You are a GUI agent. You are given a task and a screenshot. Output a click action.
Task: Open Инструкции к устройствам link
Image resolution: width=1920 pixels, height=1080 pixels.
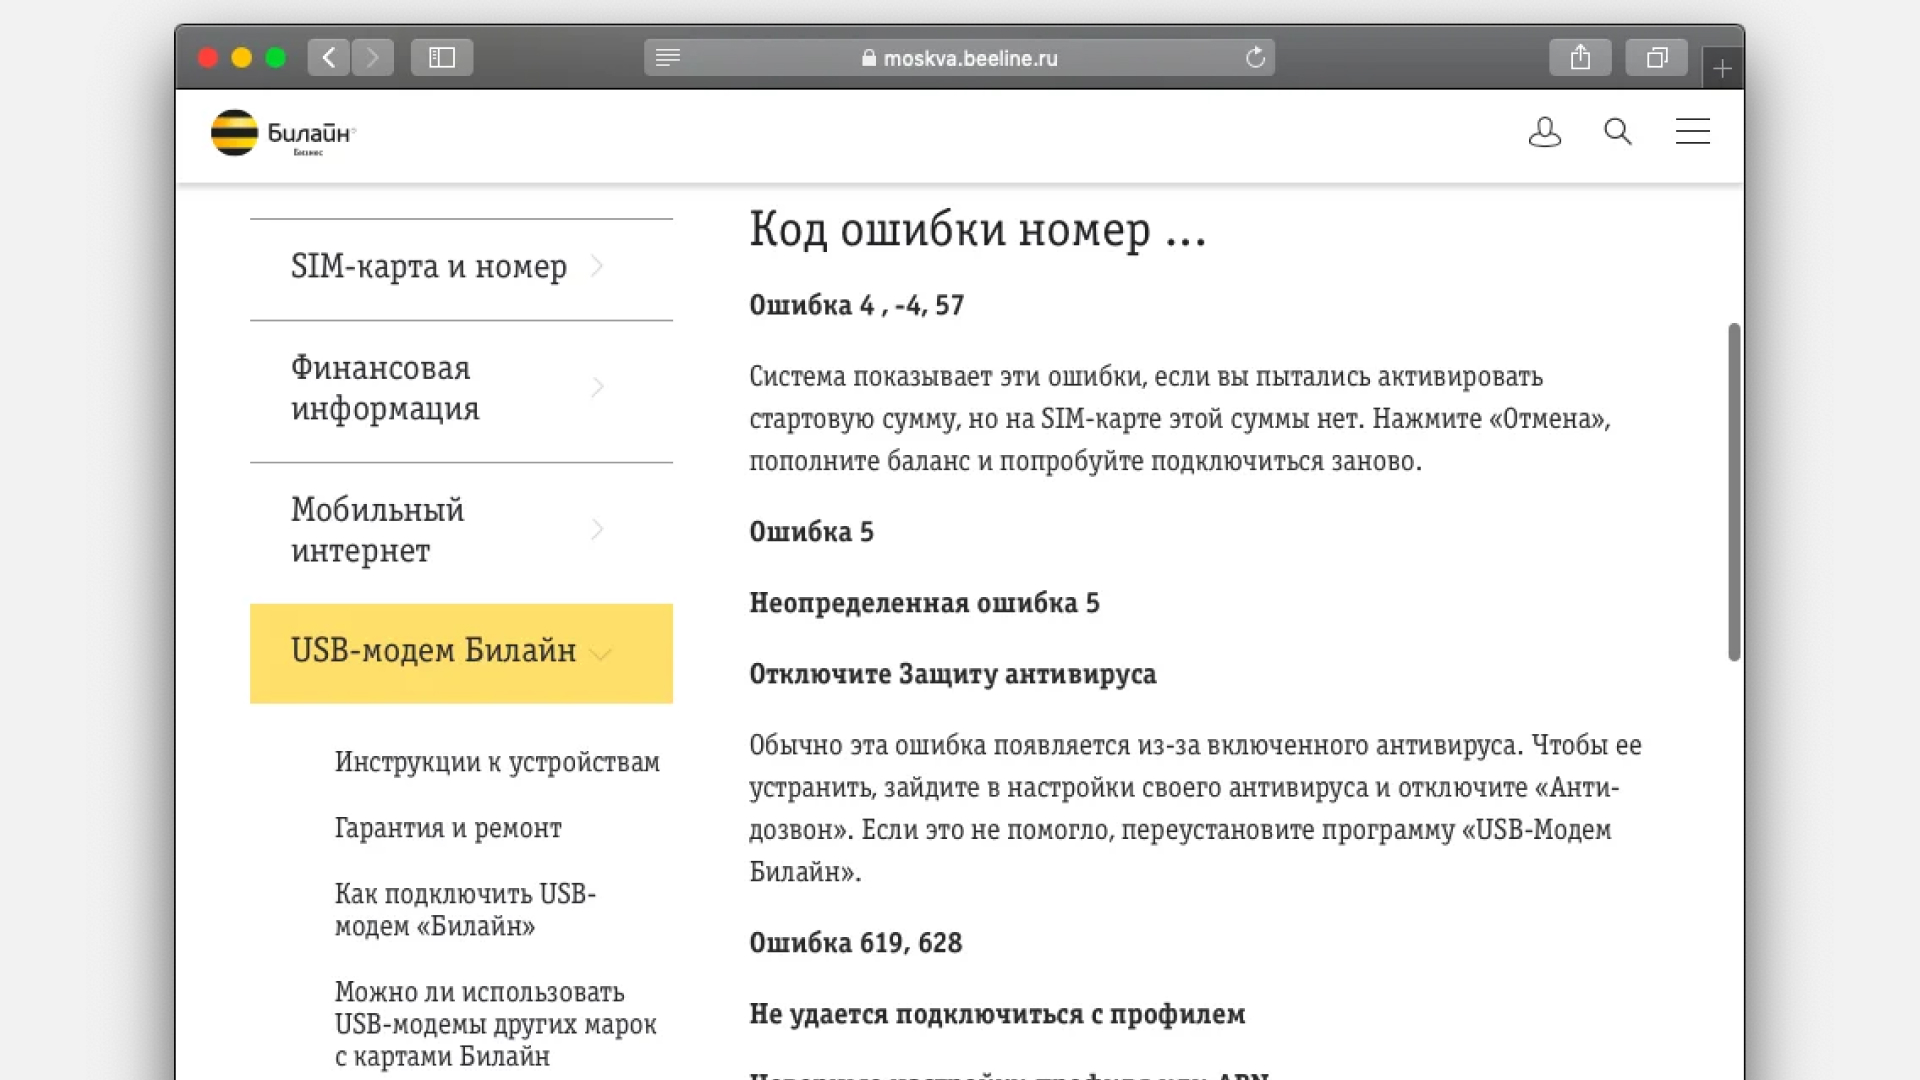[497, 762]
